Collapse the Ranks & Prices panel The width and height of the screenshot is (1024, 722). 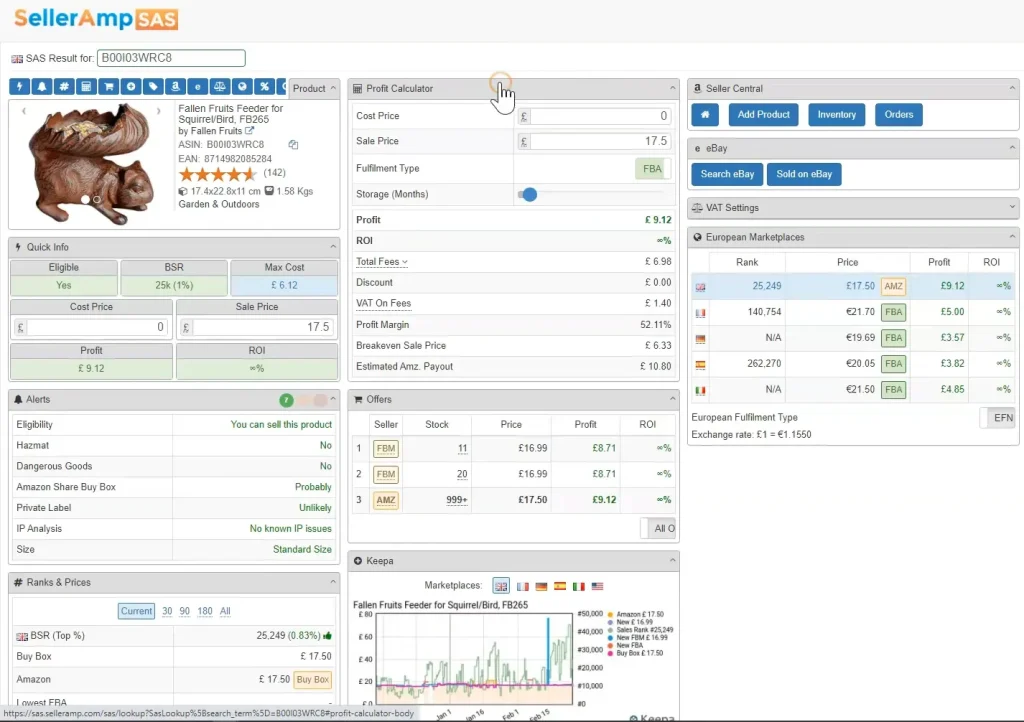pos(333,582)
